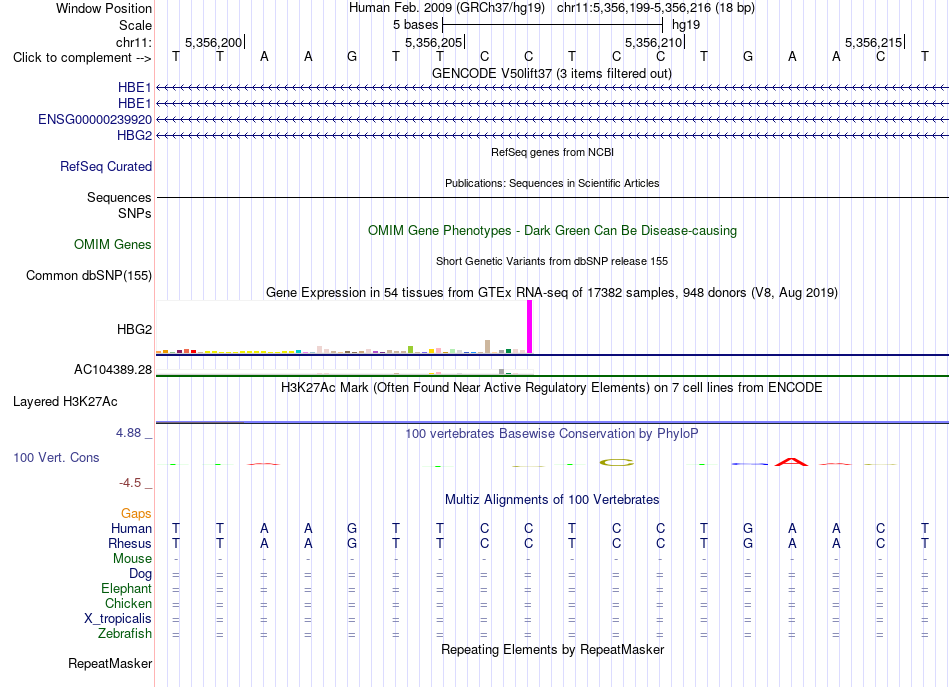Select the Dog species label
This screenshot has width=950, height=687.
coord(140,573)
